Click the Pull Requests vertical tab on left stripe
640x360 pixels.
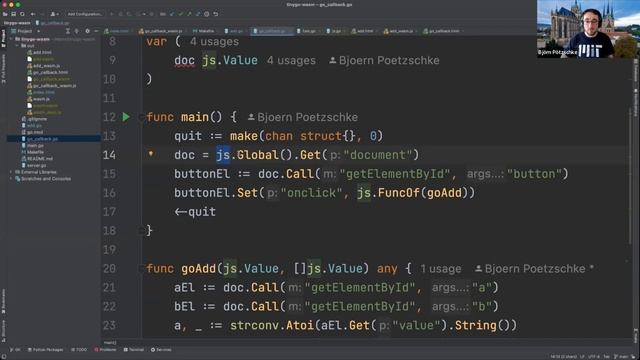coord(3,69)
